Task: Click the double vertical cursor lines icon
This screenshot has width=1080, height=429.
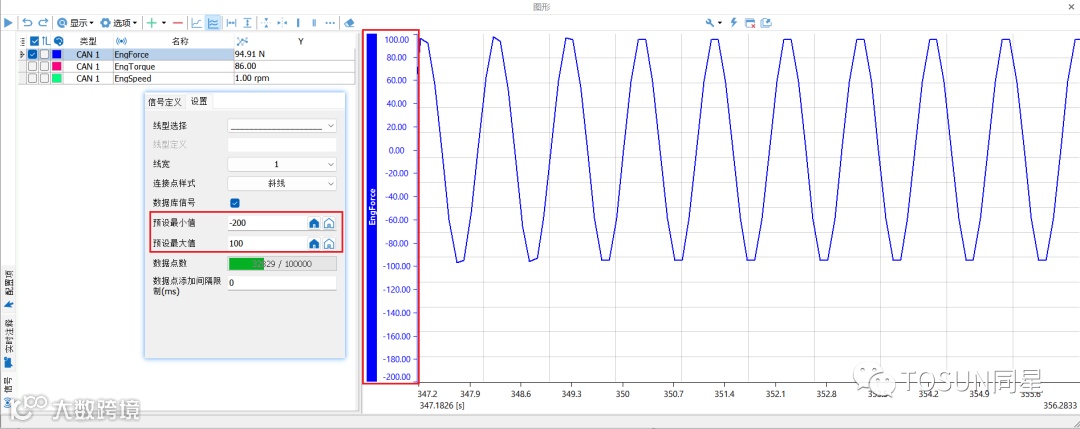Action: point(314,23)
